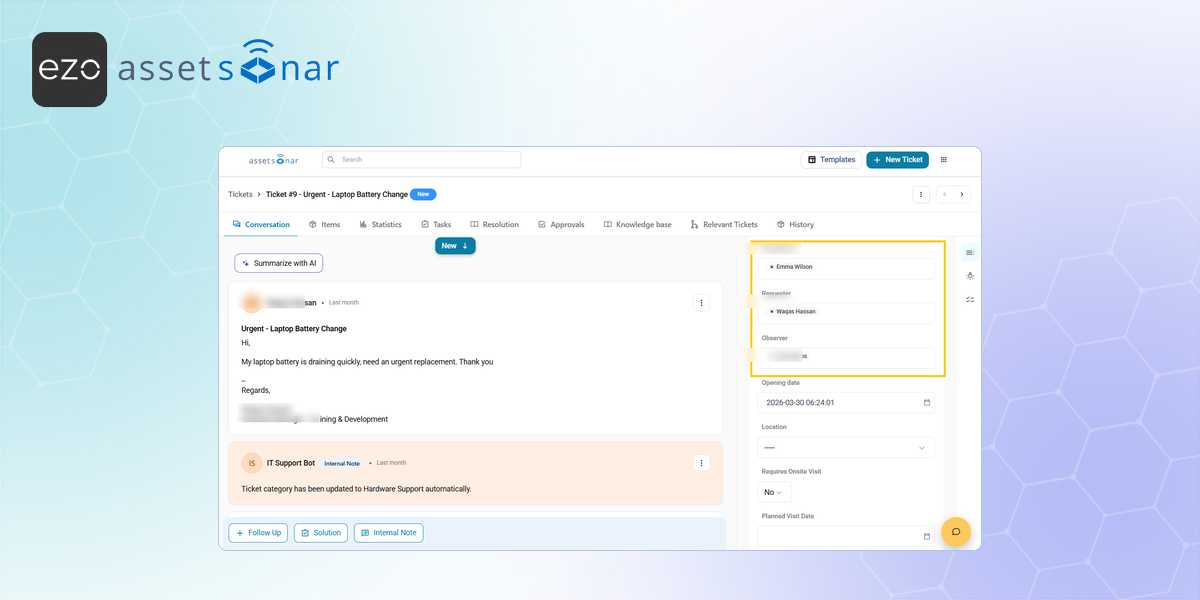1200x600 pixels.
Task: Go to Tickets breadcrumb link
Action: 240,194
